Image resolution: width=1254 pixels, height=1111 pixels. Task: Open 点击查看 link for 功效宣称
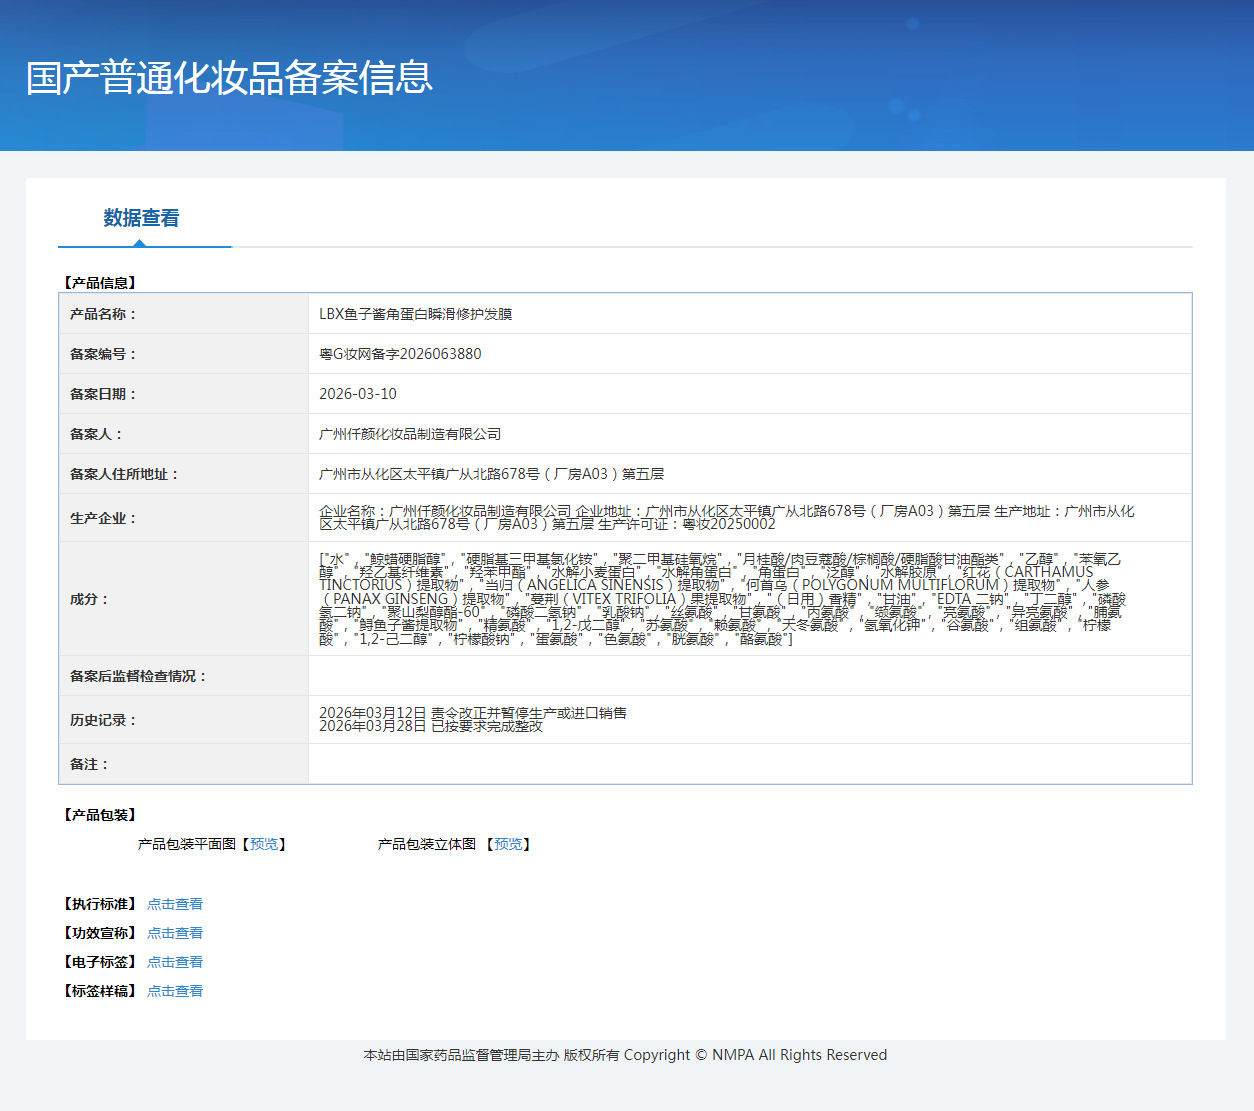click(x=175, y=933)
